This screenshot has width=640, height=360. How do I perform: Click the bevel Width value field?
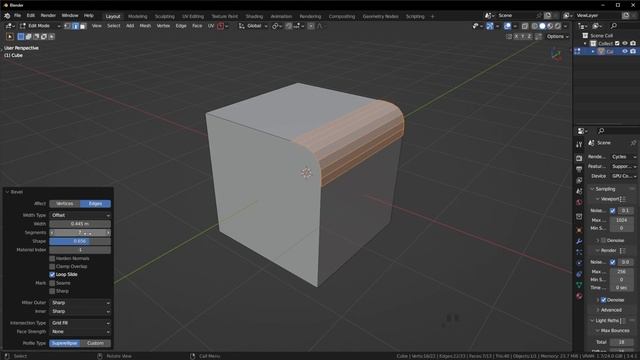(80, 224)
